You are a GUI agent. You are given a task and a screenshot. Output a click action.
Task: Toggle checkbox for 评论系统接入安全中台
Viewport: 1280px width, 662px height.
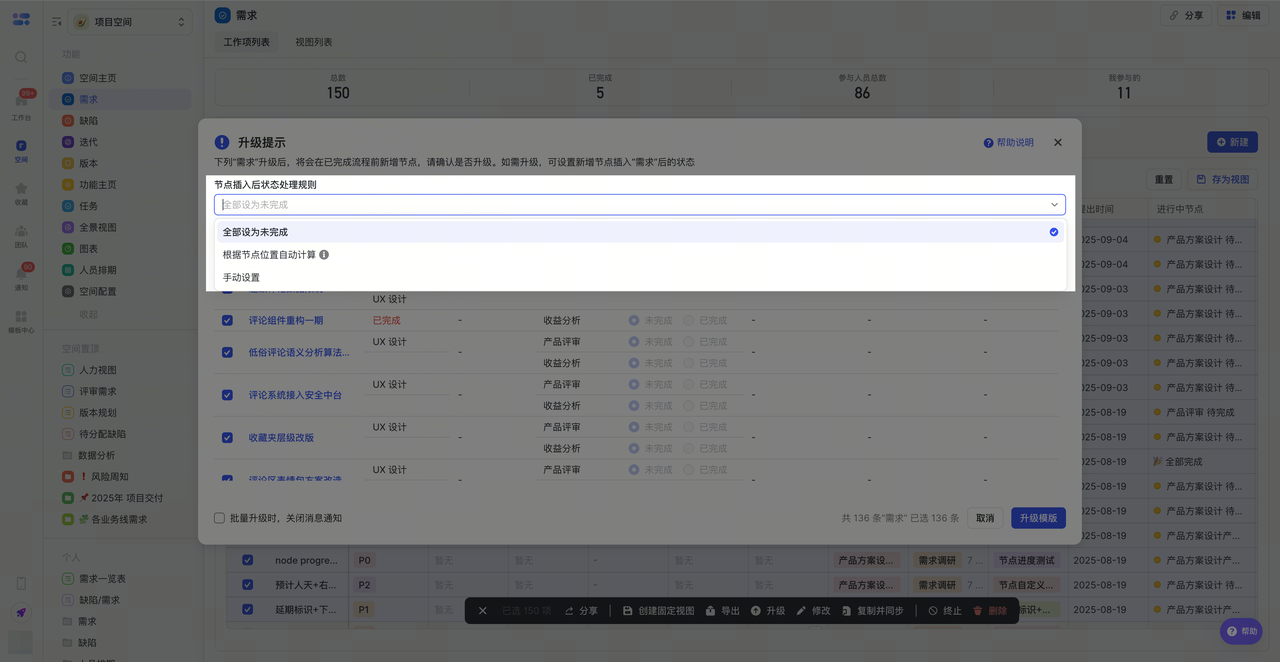pyautogui.click(x=227, y=395)
